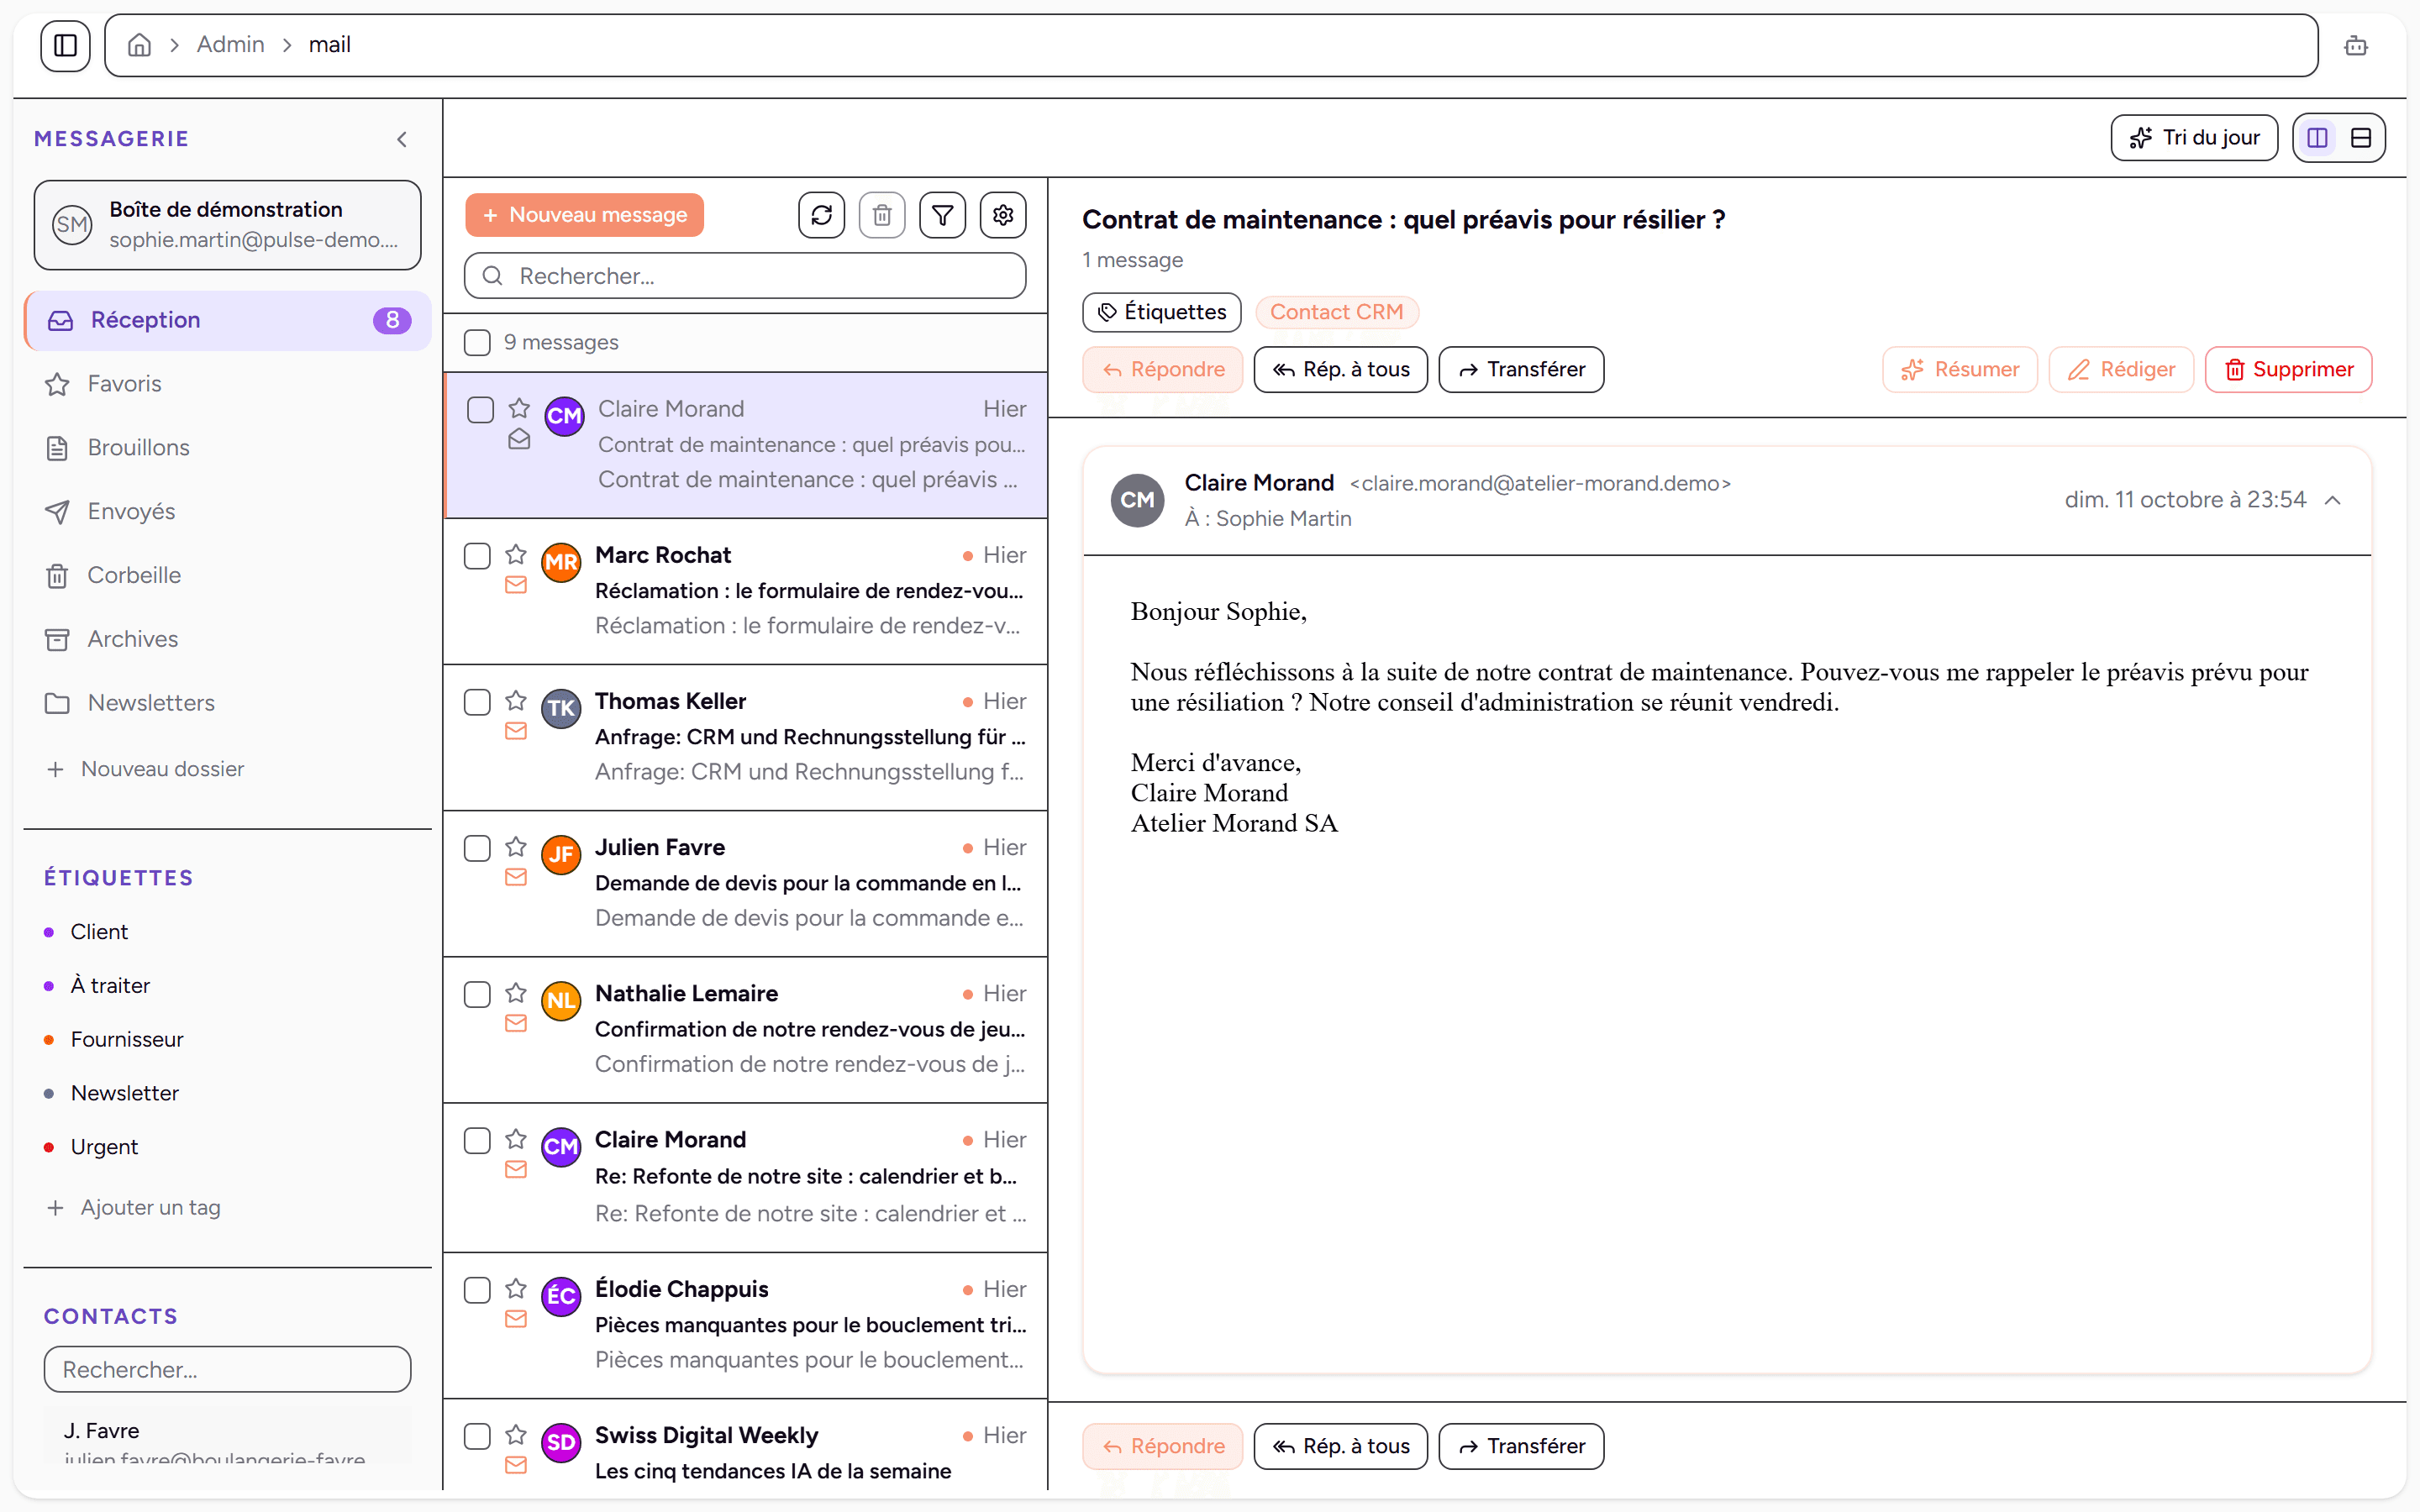
Task: Click the Contact CRM tag
Action: pyautogui.click(x=1336, y=312)
